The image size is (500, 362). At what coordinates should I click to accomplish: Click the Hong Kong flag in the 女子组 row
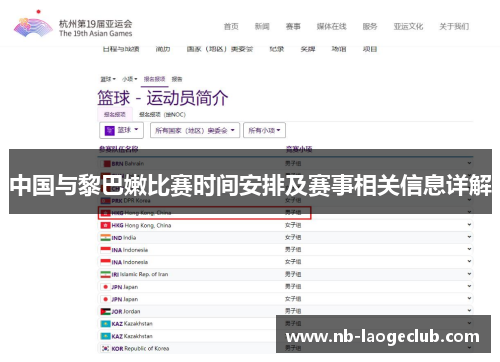tap(105, 225)
